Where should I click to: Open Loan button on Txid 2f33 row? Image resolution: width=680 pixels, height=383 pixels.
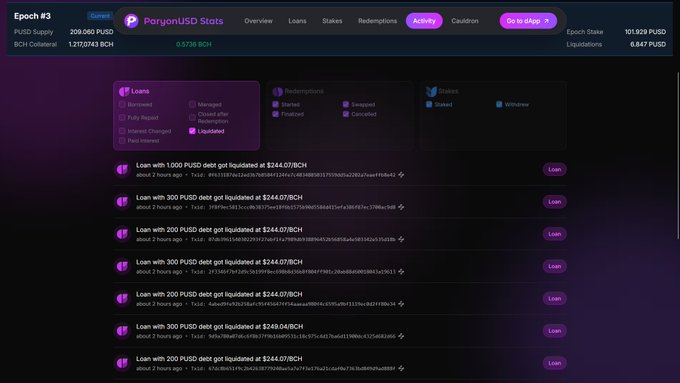click(x=555, y=266)
